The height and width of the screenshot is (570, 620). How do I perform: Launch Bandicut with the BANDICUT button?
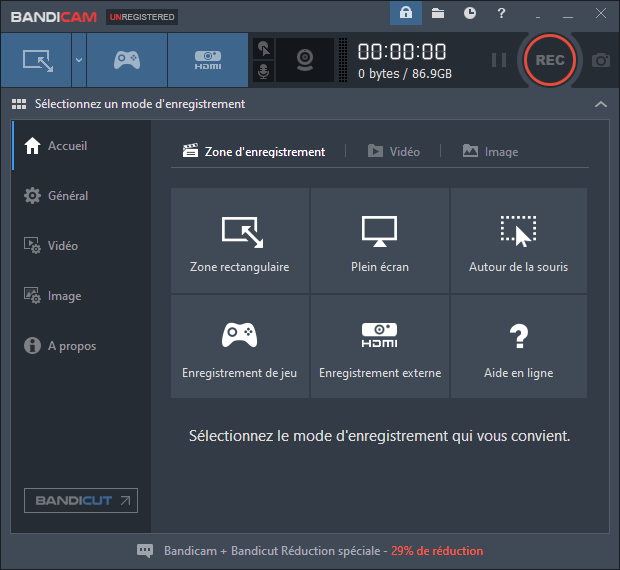point(81,500)
